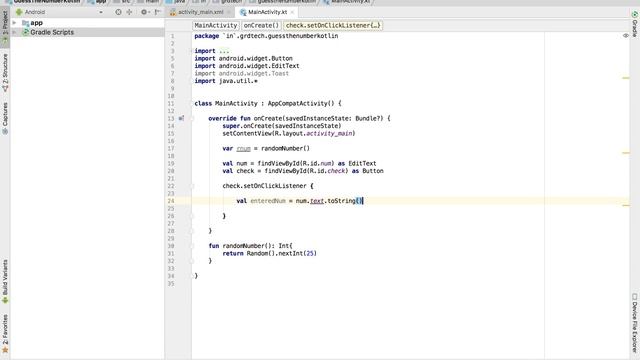Viewport: 640px width, 360px height.
Task: Click 'Random().nextInt(25)' on line 31
Action: click(282, 253)
